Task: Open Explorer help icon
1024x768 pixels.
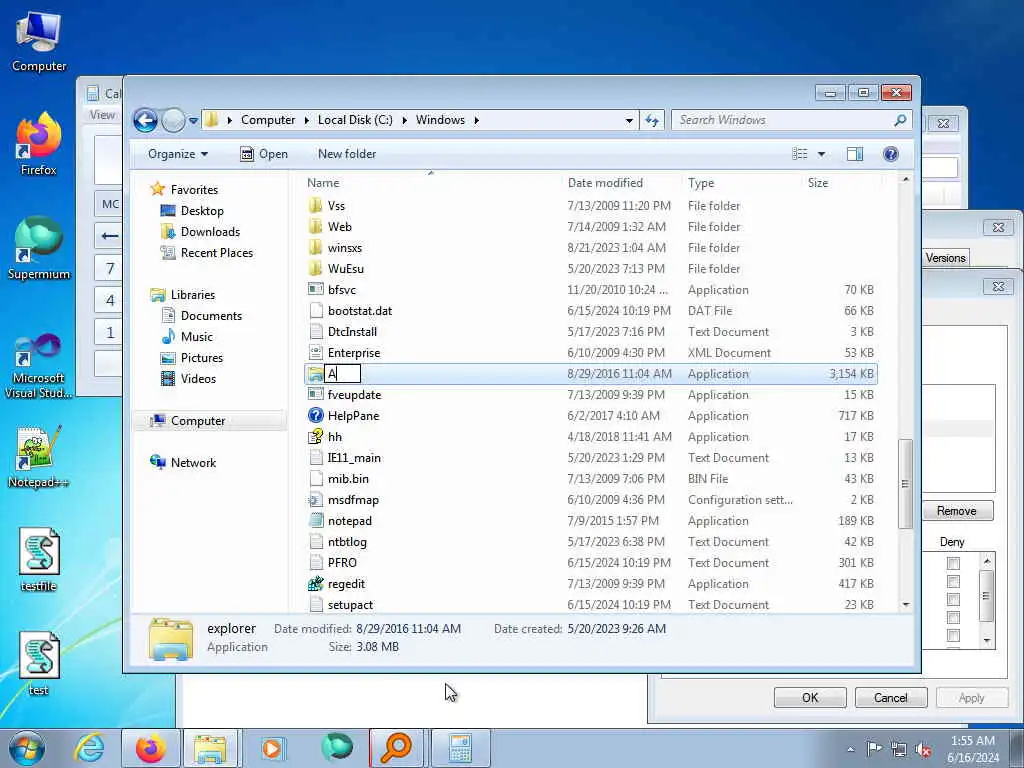Action: point(891,154)
